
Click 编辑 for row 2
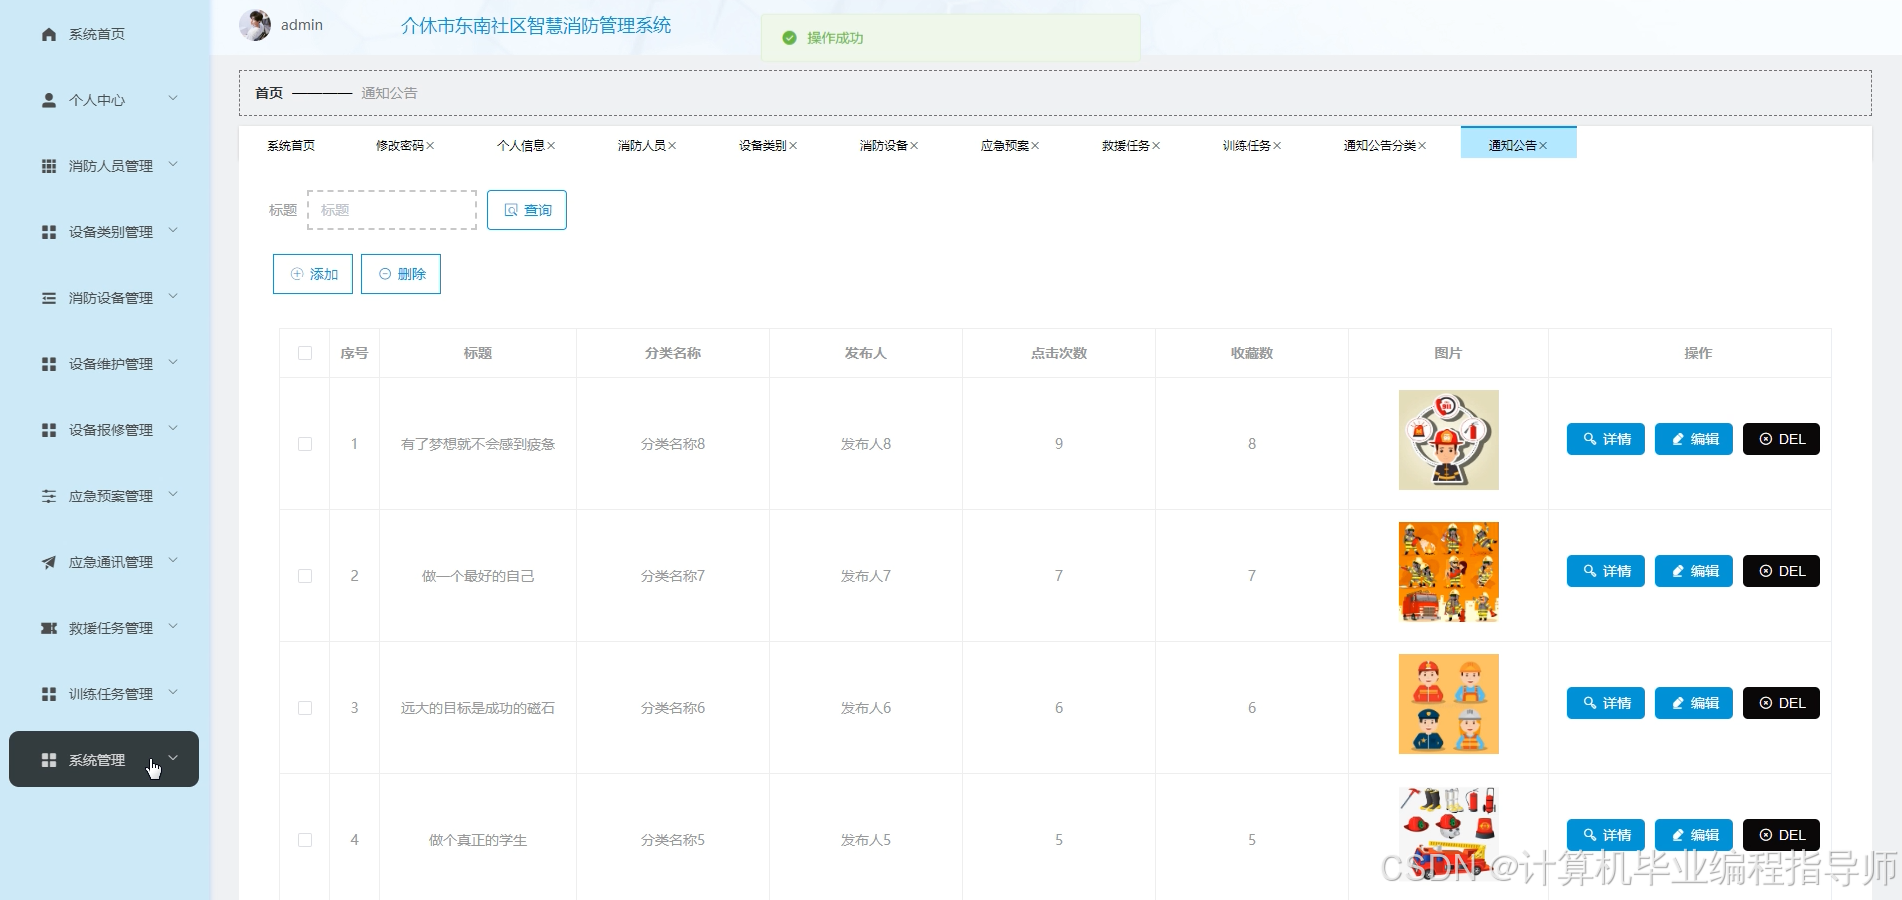1694,571
